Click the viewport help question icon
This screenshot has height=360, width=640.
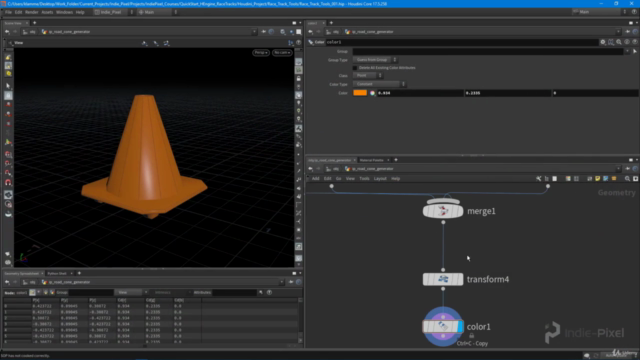point(299,43)
